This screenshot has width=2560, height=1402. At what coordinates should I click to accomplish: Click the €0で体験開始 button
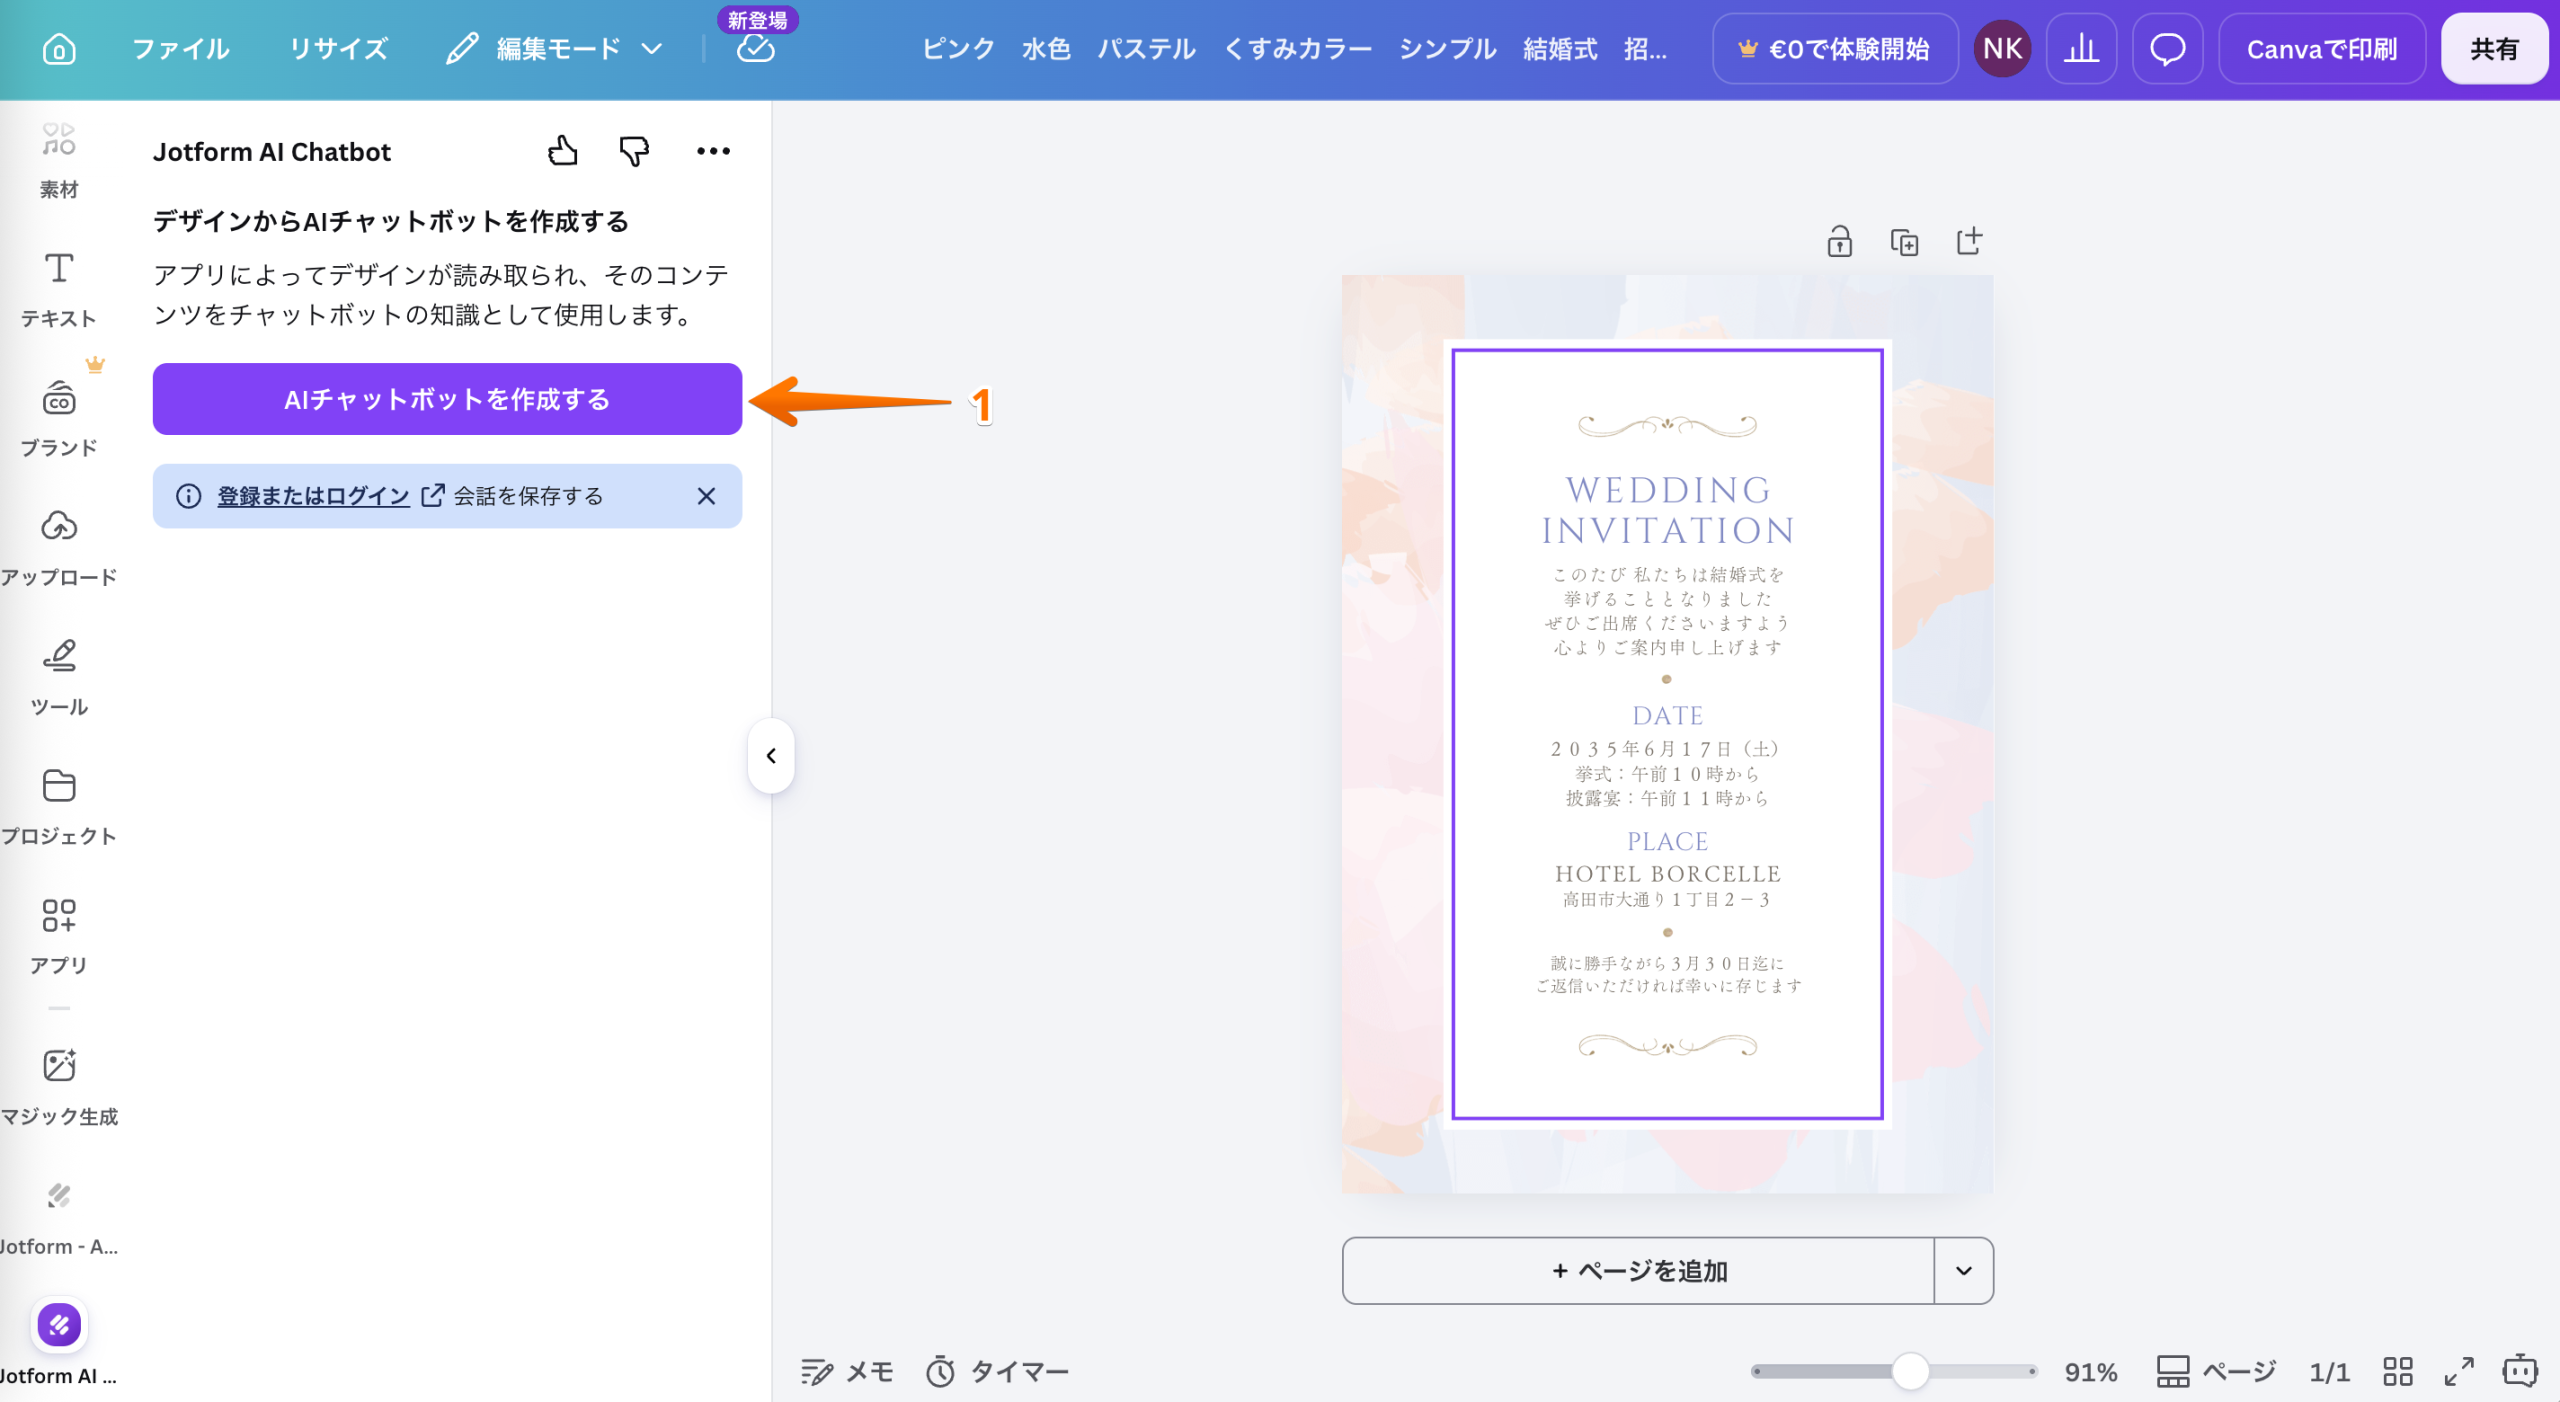[1835, 49]
